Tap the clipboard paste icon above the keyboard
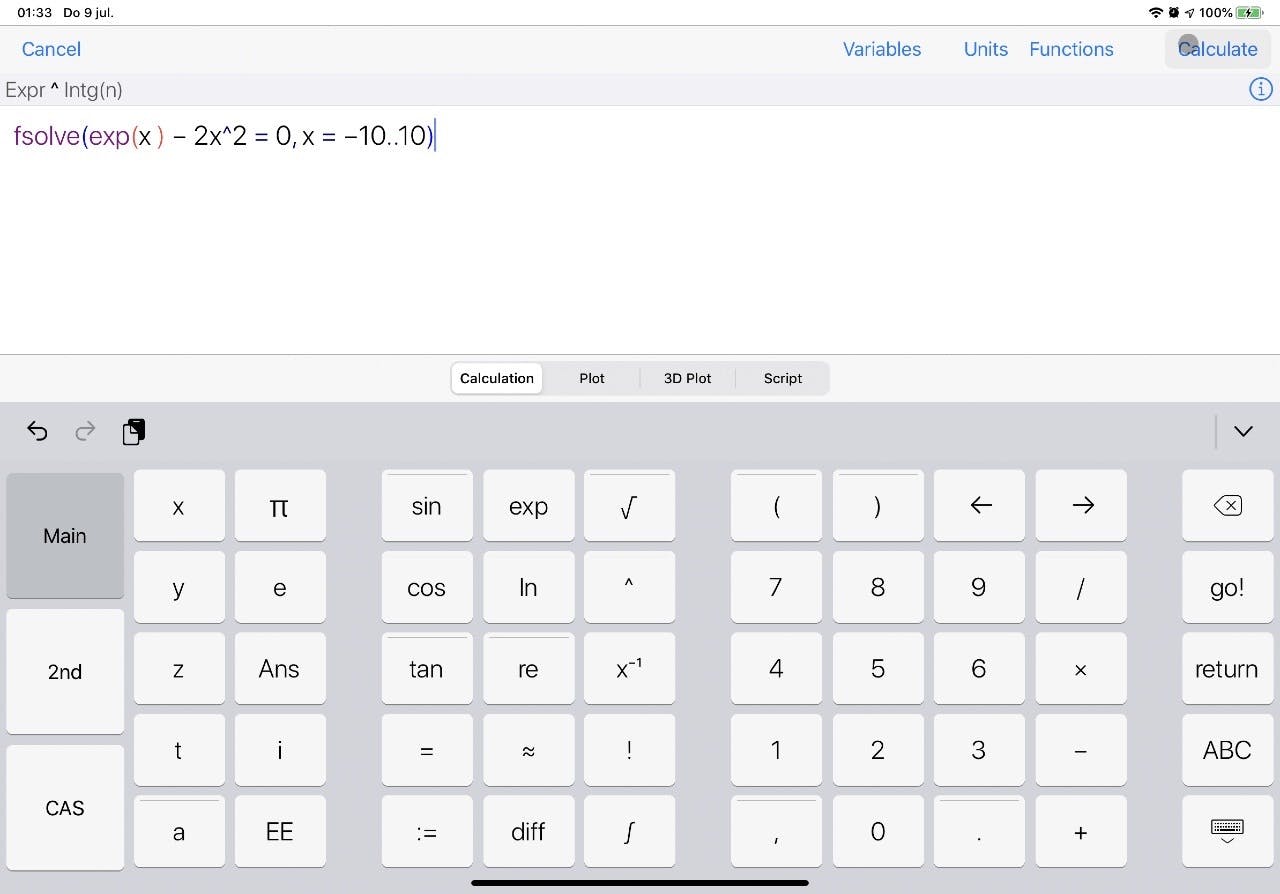The image size is (1280, 894). (133, 431)
